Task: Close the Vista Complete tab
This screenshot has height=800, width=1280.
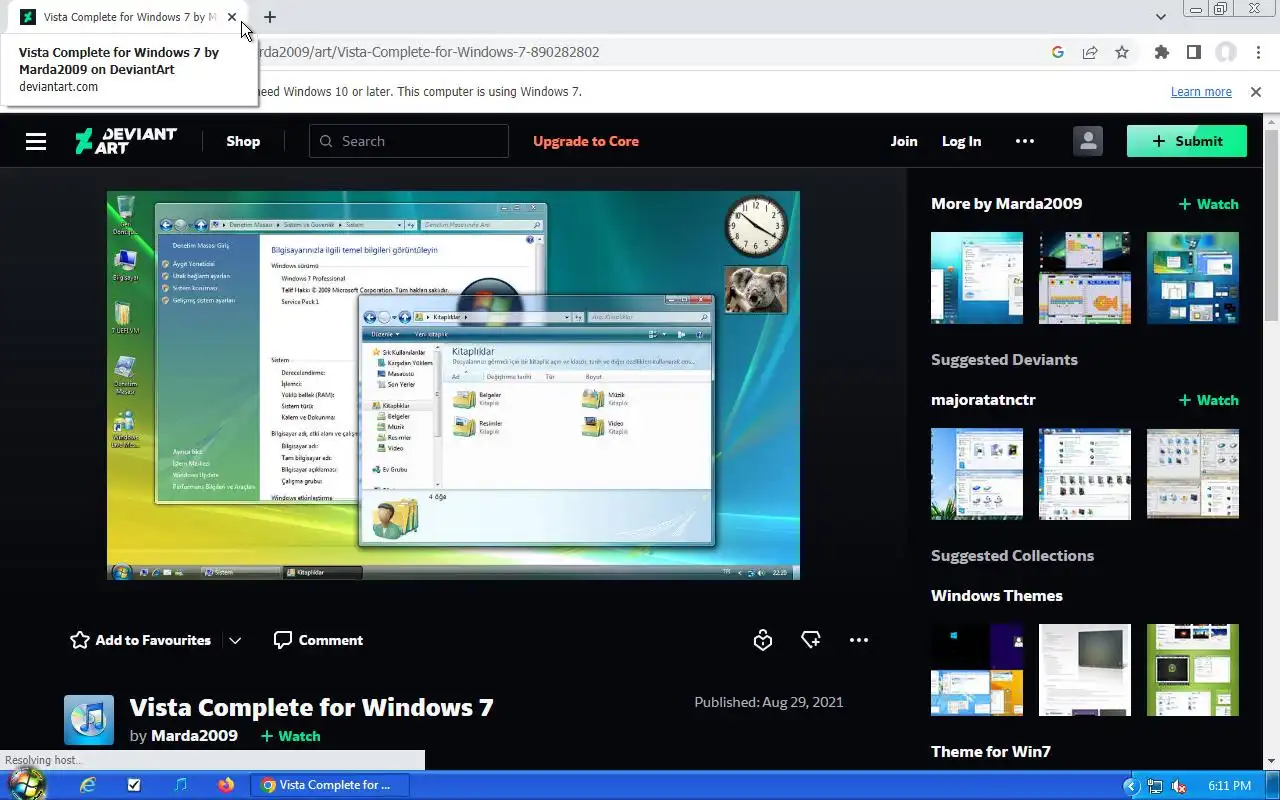Action: [x=232, y=17]
